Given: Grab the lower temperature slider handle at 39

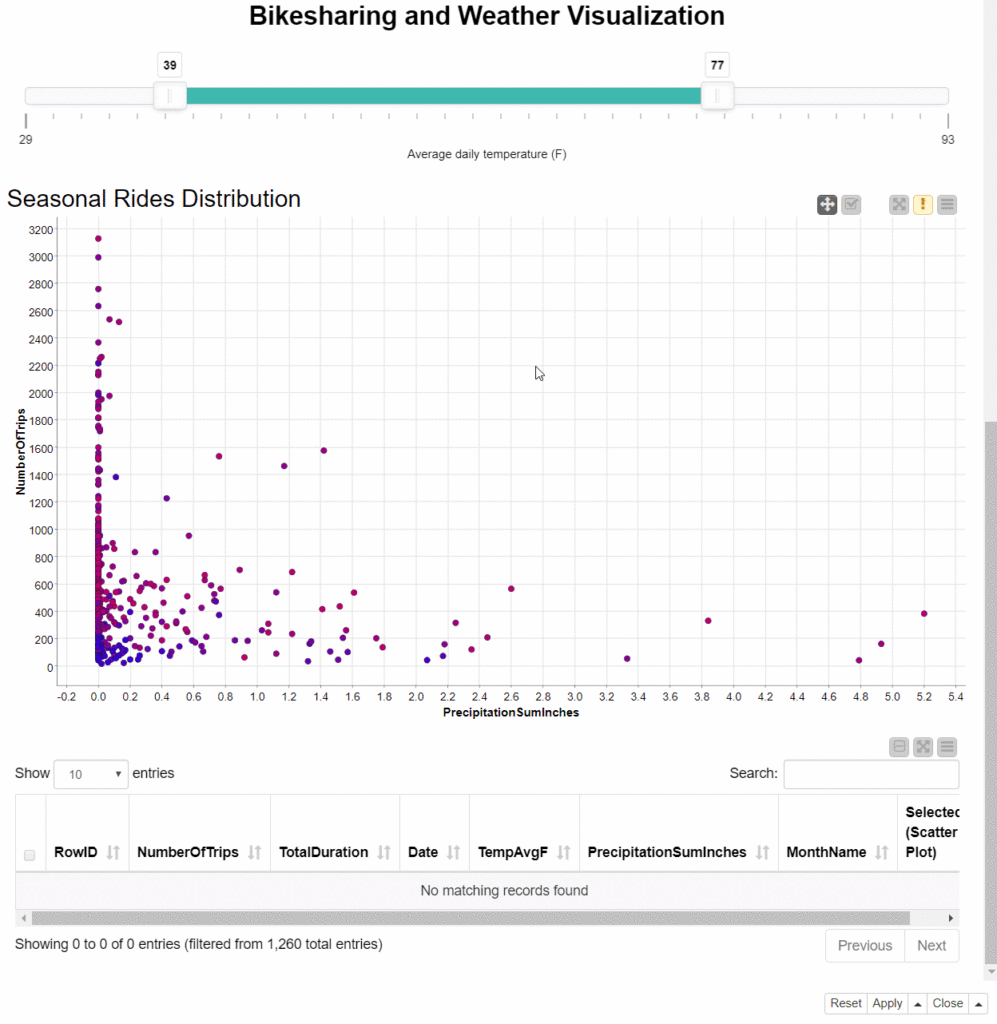Looking at the screenshot, I should click(170, 95).
